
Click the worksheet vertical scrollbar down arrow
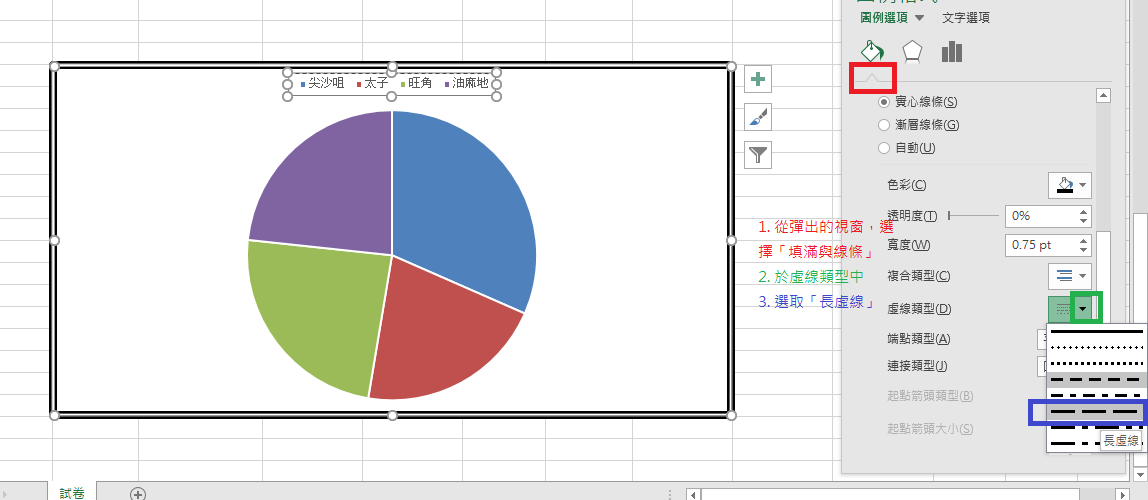point(1139,474)
